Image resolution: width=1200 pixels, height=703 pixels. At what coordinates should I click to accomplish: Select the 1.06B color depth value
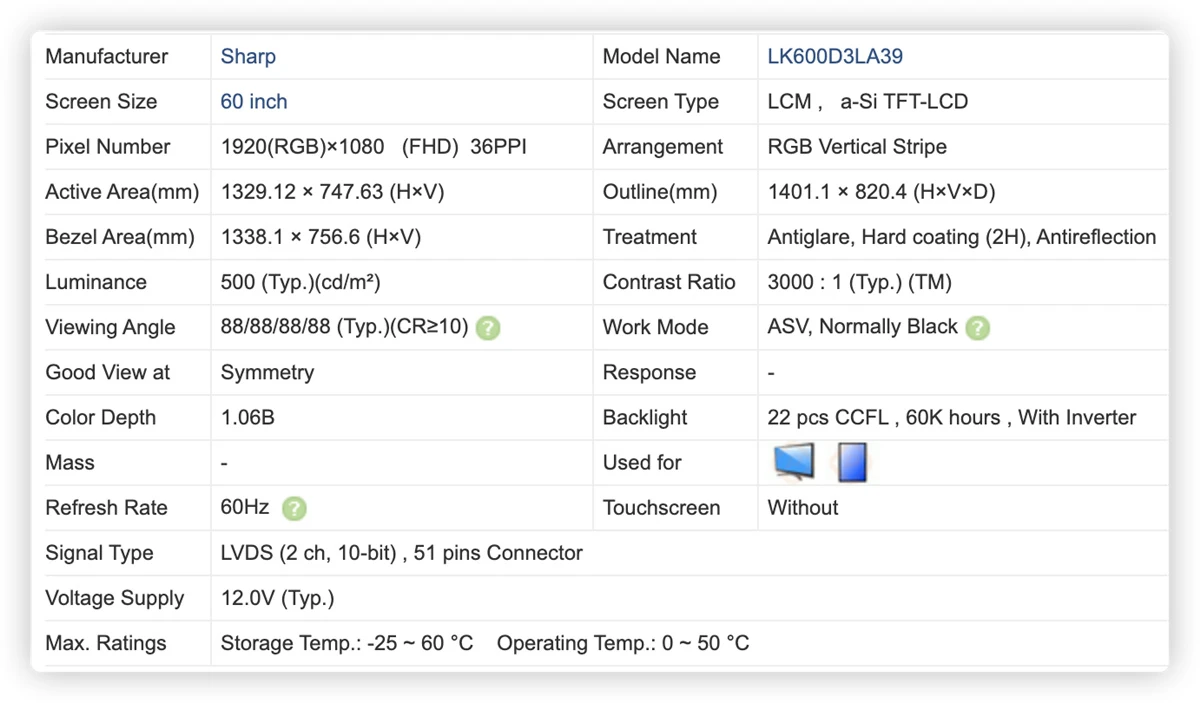pyautogui.click(x=248, y=417)
